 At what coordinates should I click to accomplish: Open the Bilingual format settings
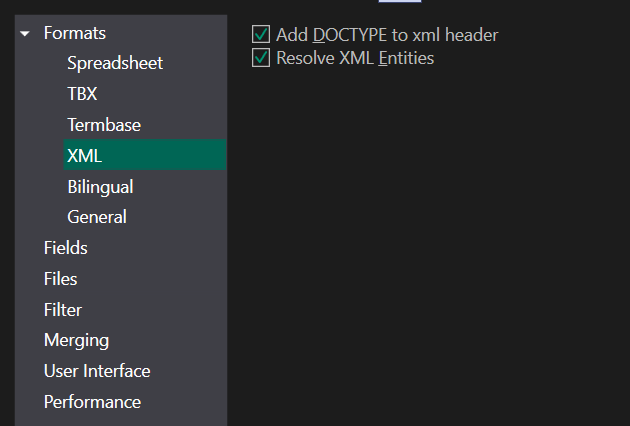coord(100,187)
